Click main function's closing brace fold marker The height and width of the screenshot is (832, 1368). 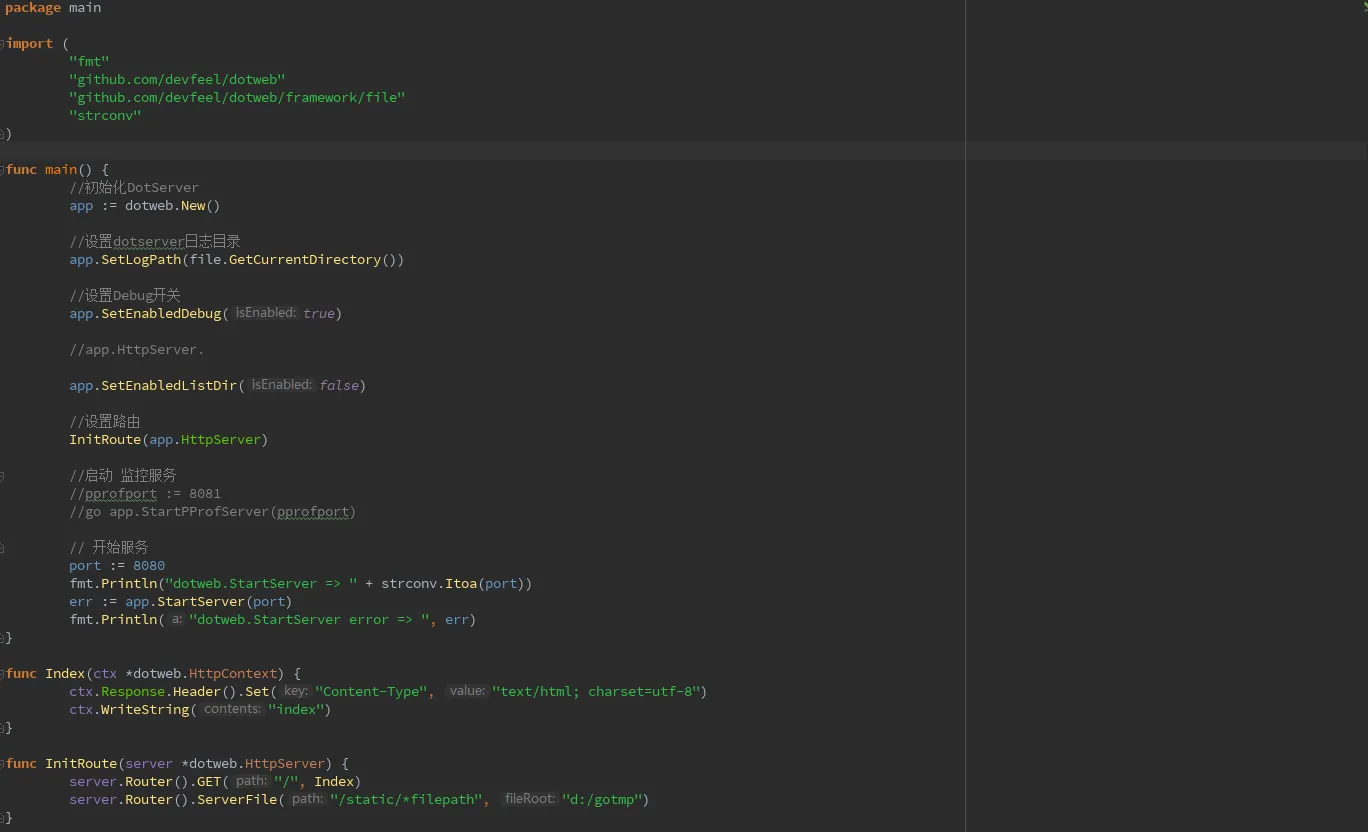tap(3, 637)
